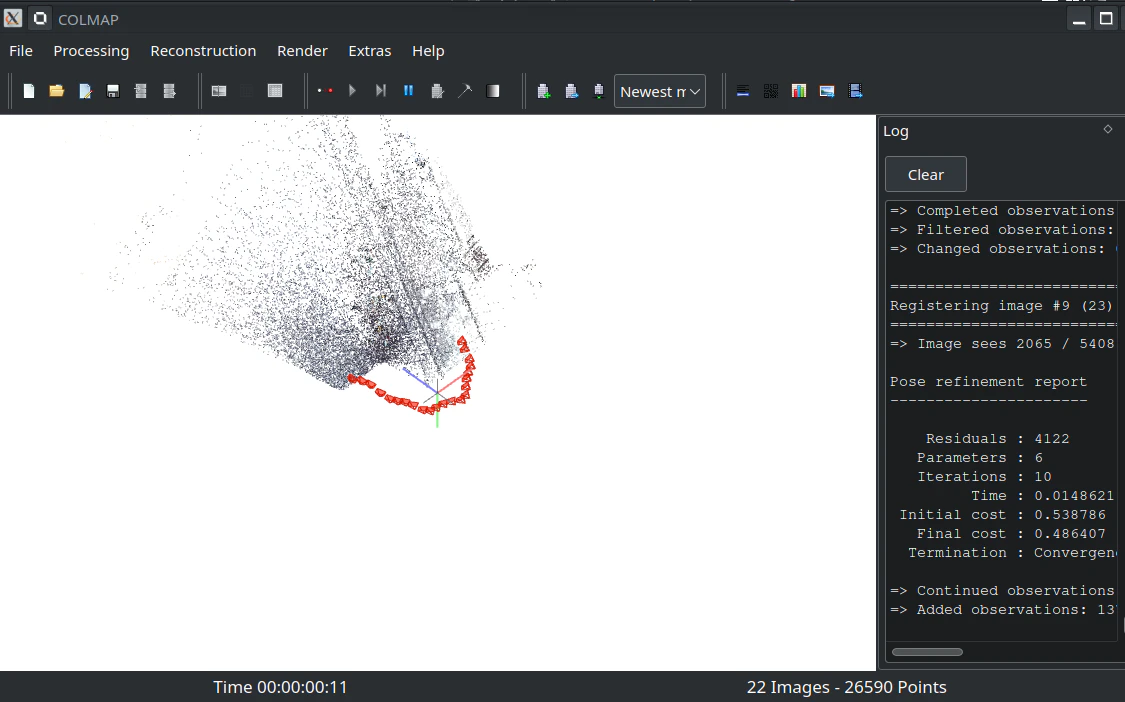Open the Render menu
1125x702 pixels.
pos(302,51)
